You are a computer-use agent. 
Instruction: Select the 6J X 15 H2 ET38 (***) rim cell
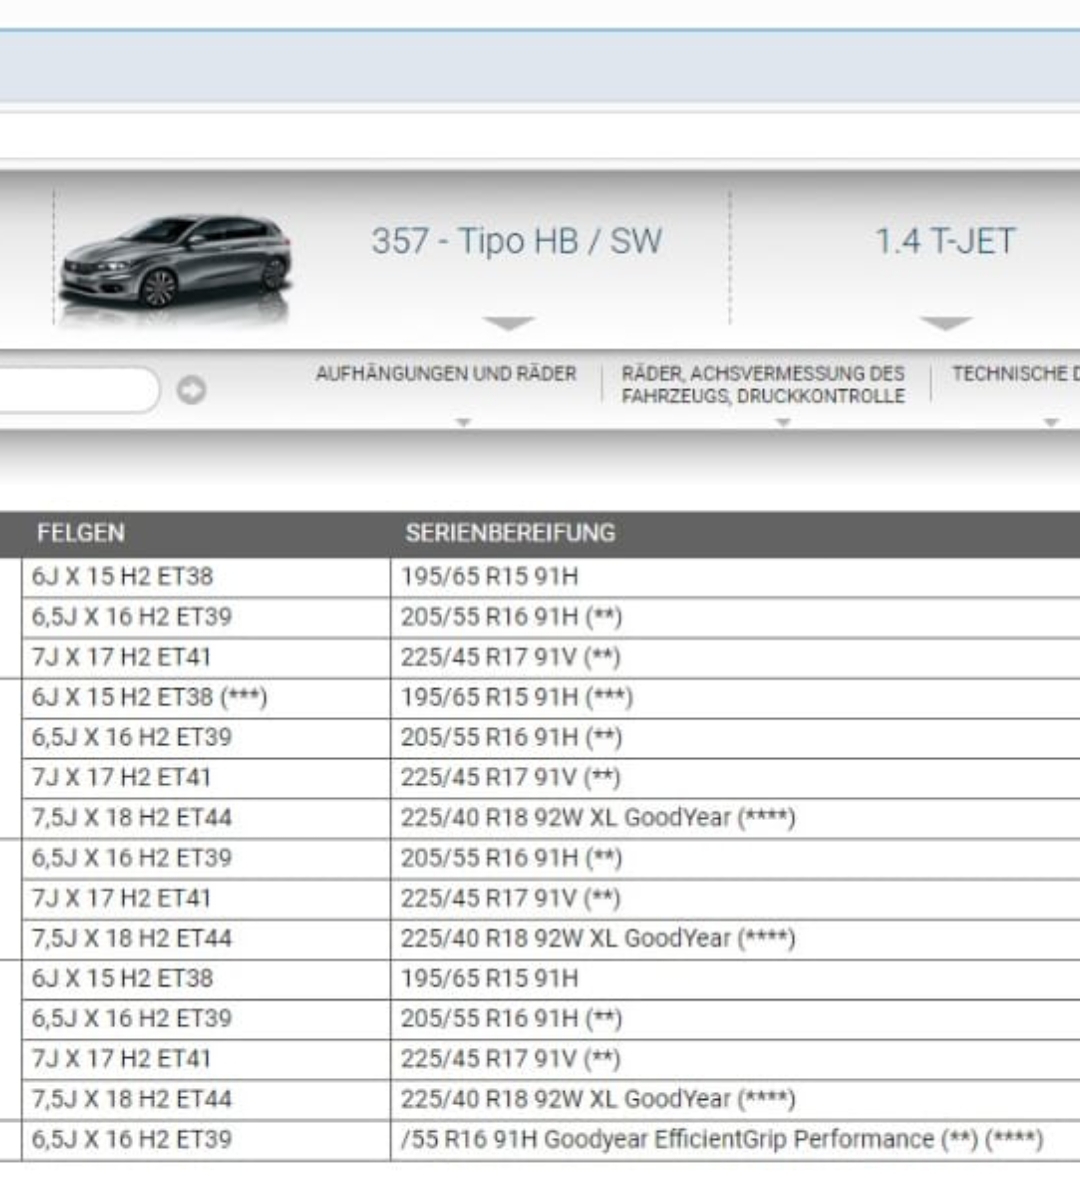tap(149, 697)
